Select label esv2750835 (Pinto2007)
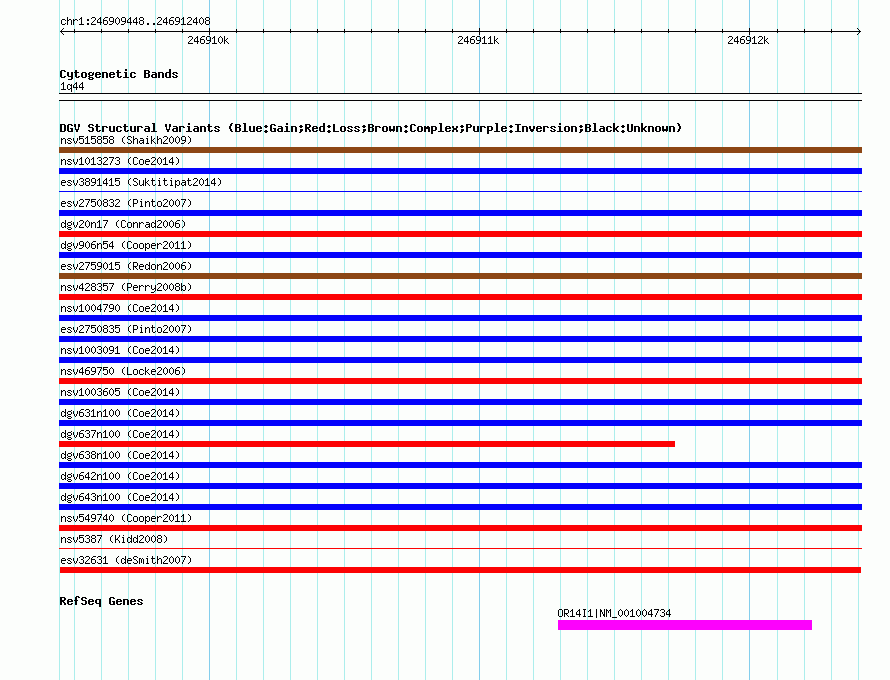 click(126, 329)
